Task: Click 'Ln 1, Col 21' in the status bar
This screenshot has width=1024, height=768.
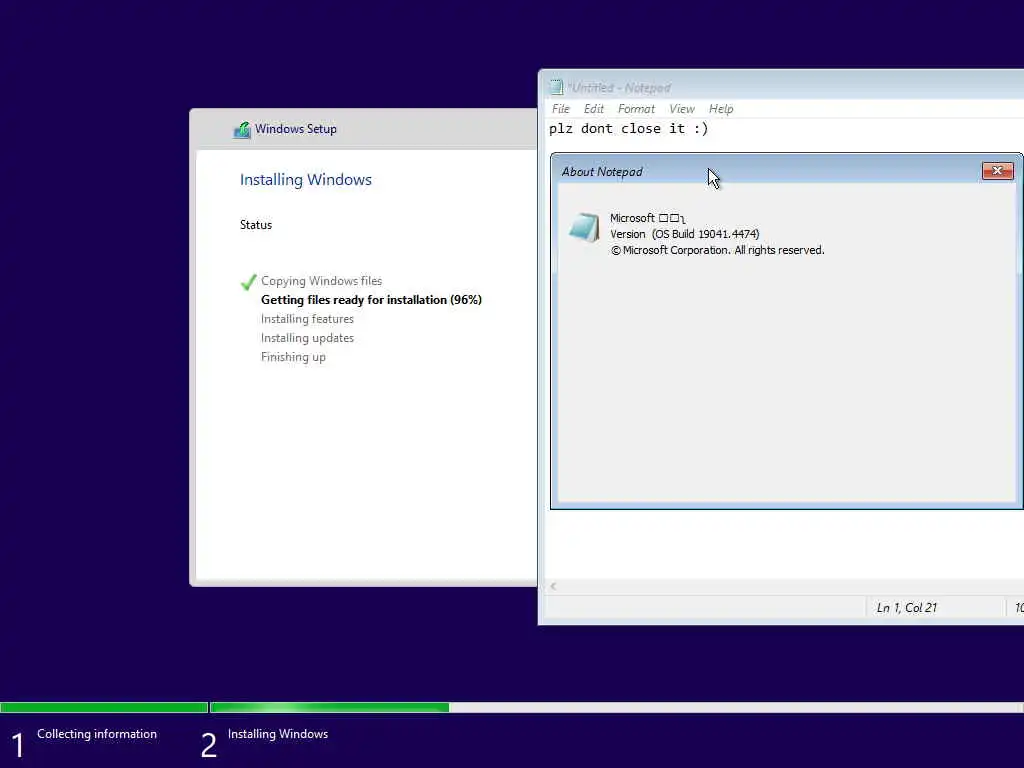Action: [906, 607]
